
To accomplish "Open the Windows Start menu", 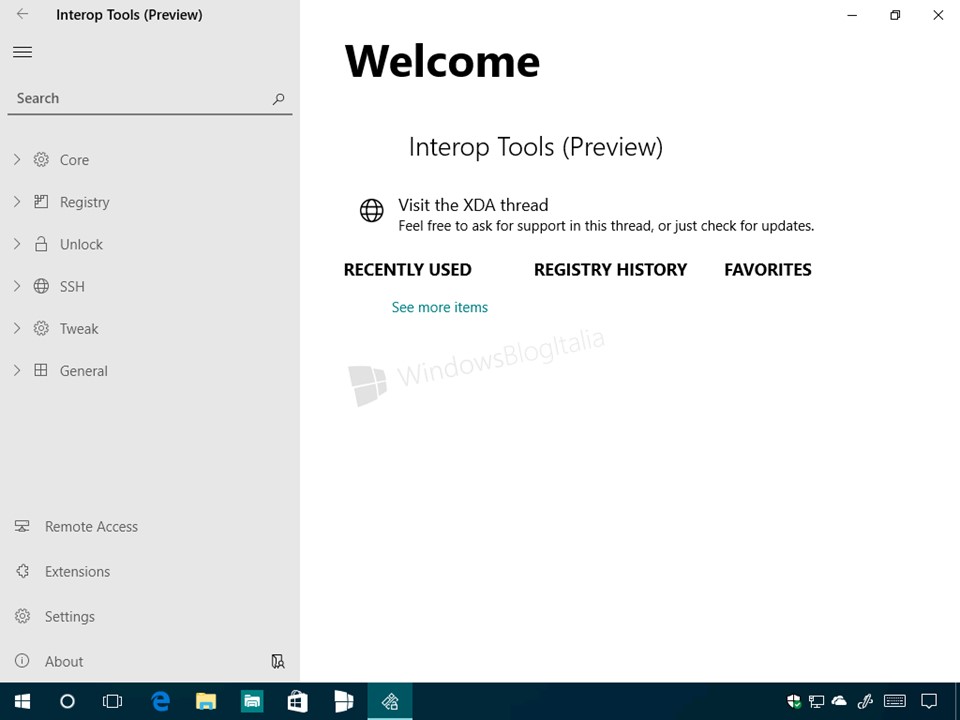I will [x=23, y=702].
